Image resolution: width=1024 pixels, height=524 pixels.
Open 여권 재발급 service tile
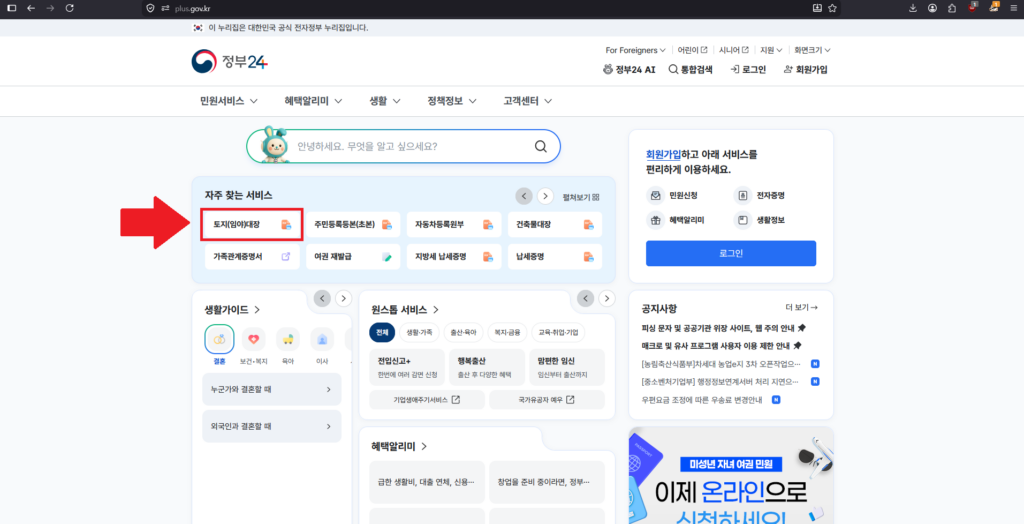353,257
